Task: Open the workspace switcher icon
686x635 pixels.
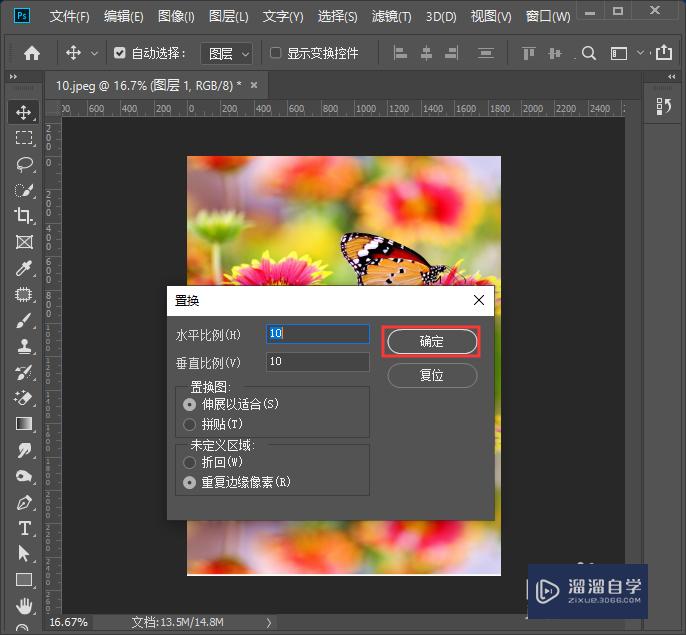Action: tap(619, 53)
